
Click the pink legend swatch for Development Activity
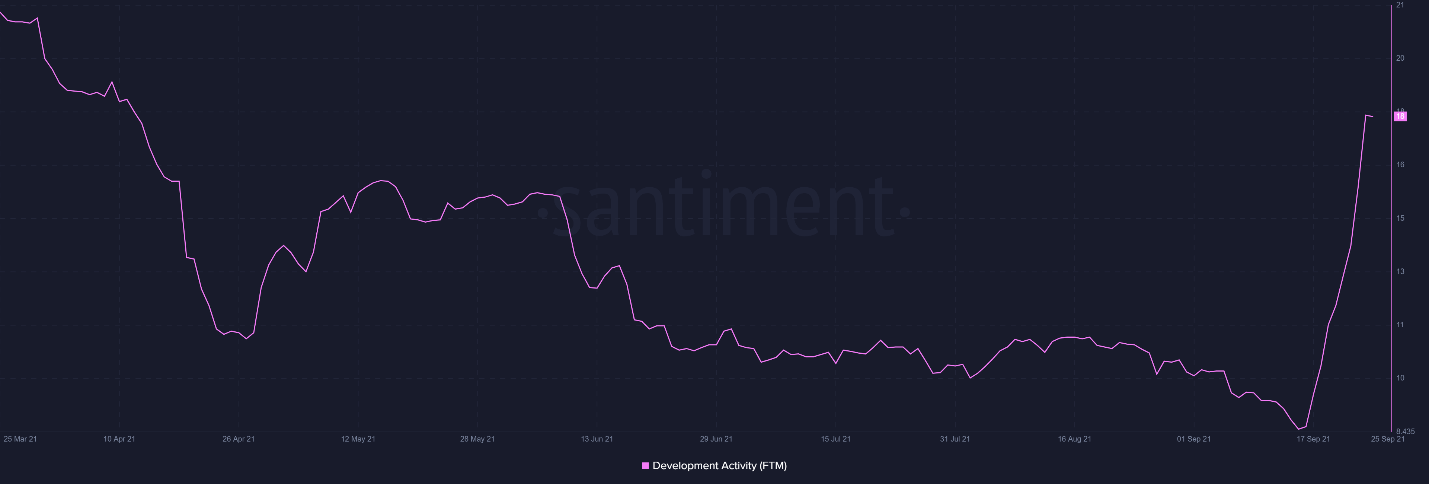pos(645,466)
